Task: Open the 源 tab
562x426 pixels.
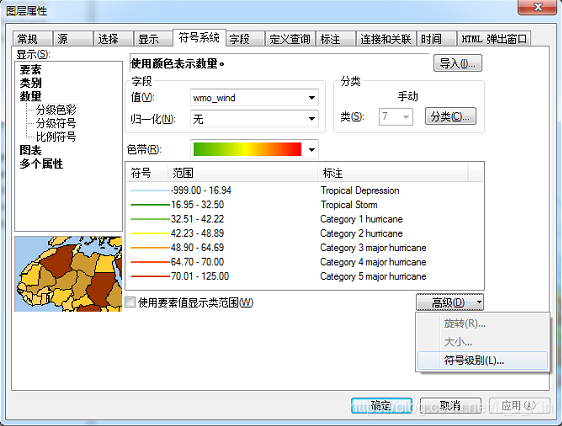Action: pyautogui.click(x=73, y=39)
